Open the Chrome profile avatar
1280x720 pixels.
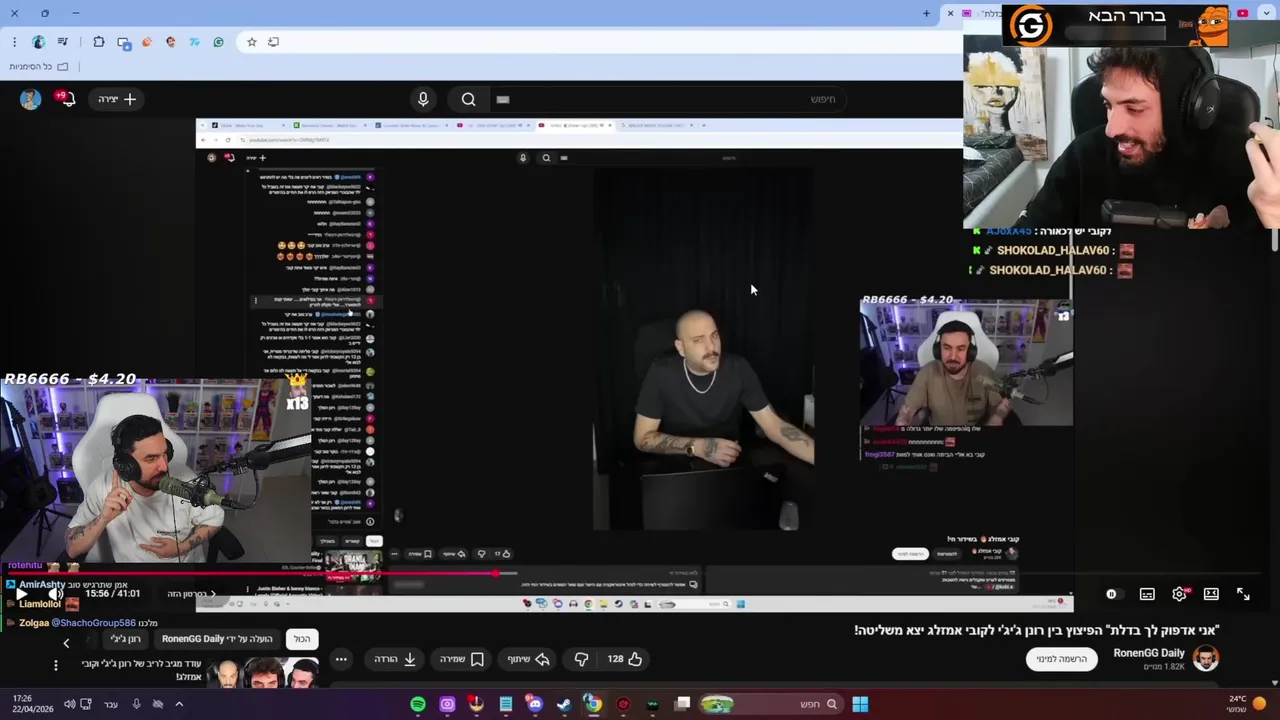click(38, 42)
